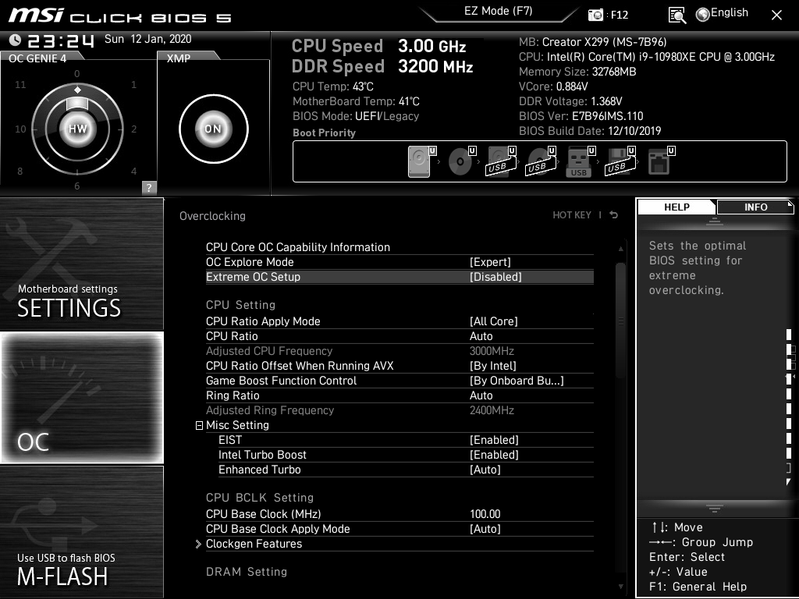Screen dimensions: 799x599
Task: Expand the Clockgen Features submenu
Action: [400, 543]
